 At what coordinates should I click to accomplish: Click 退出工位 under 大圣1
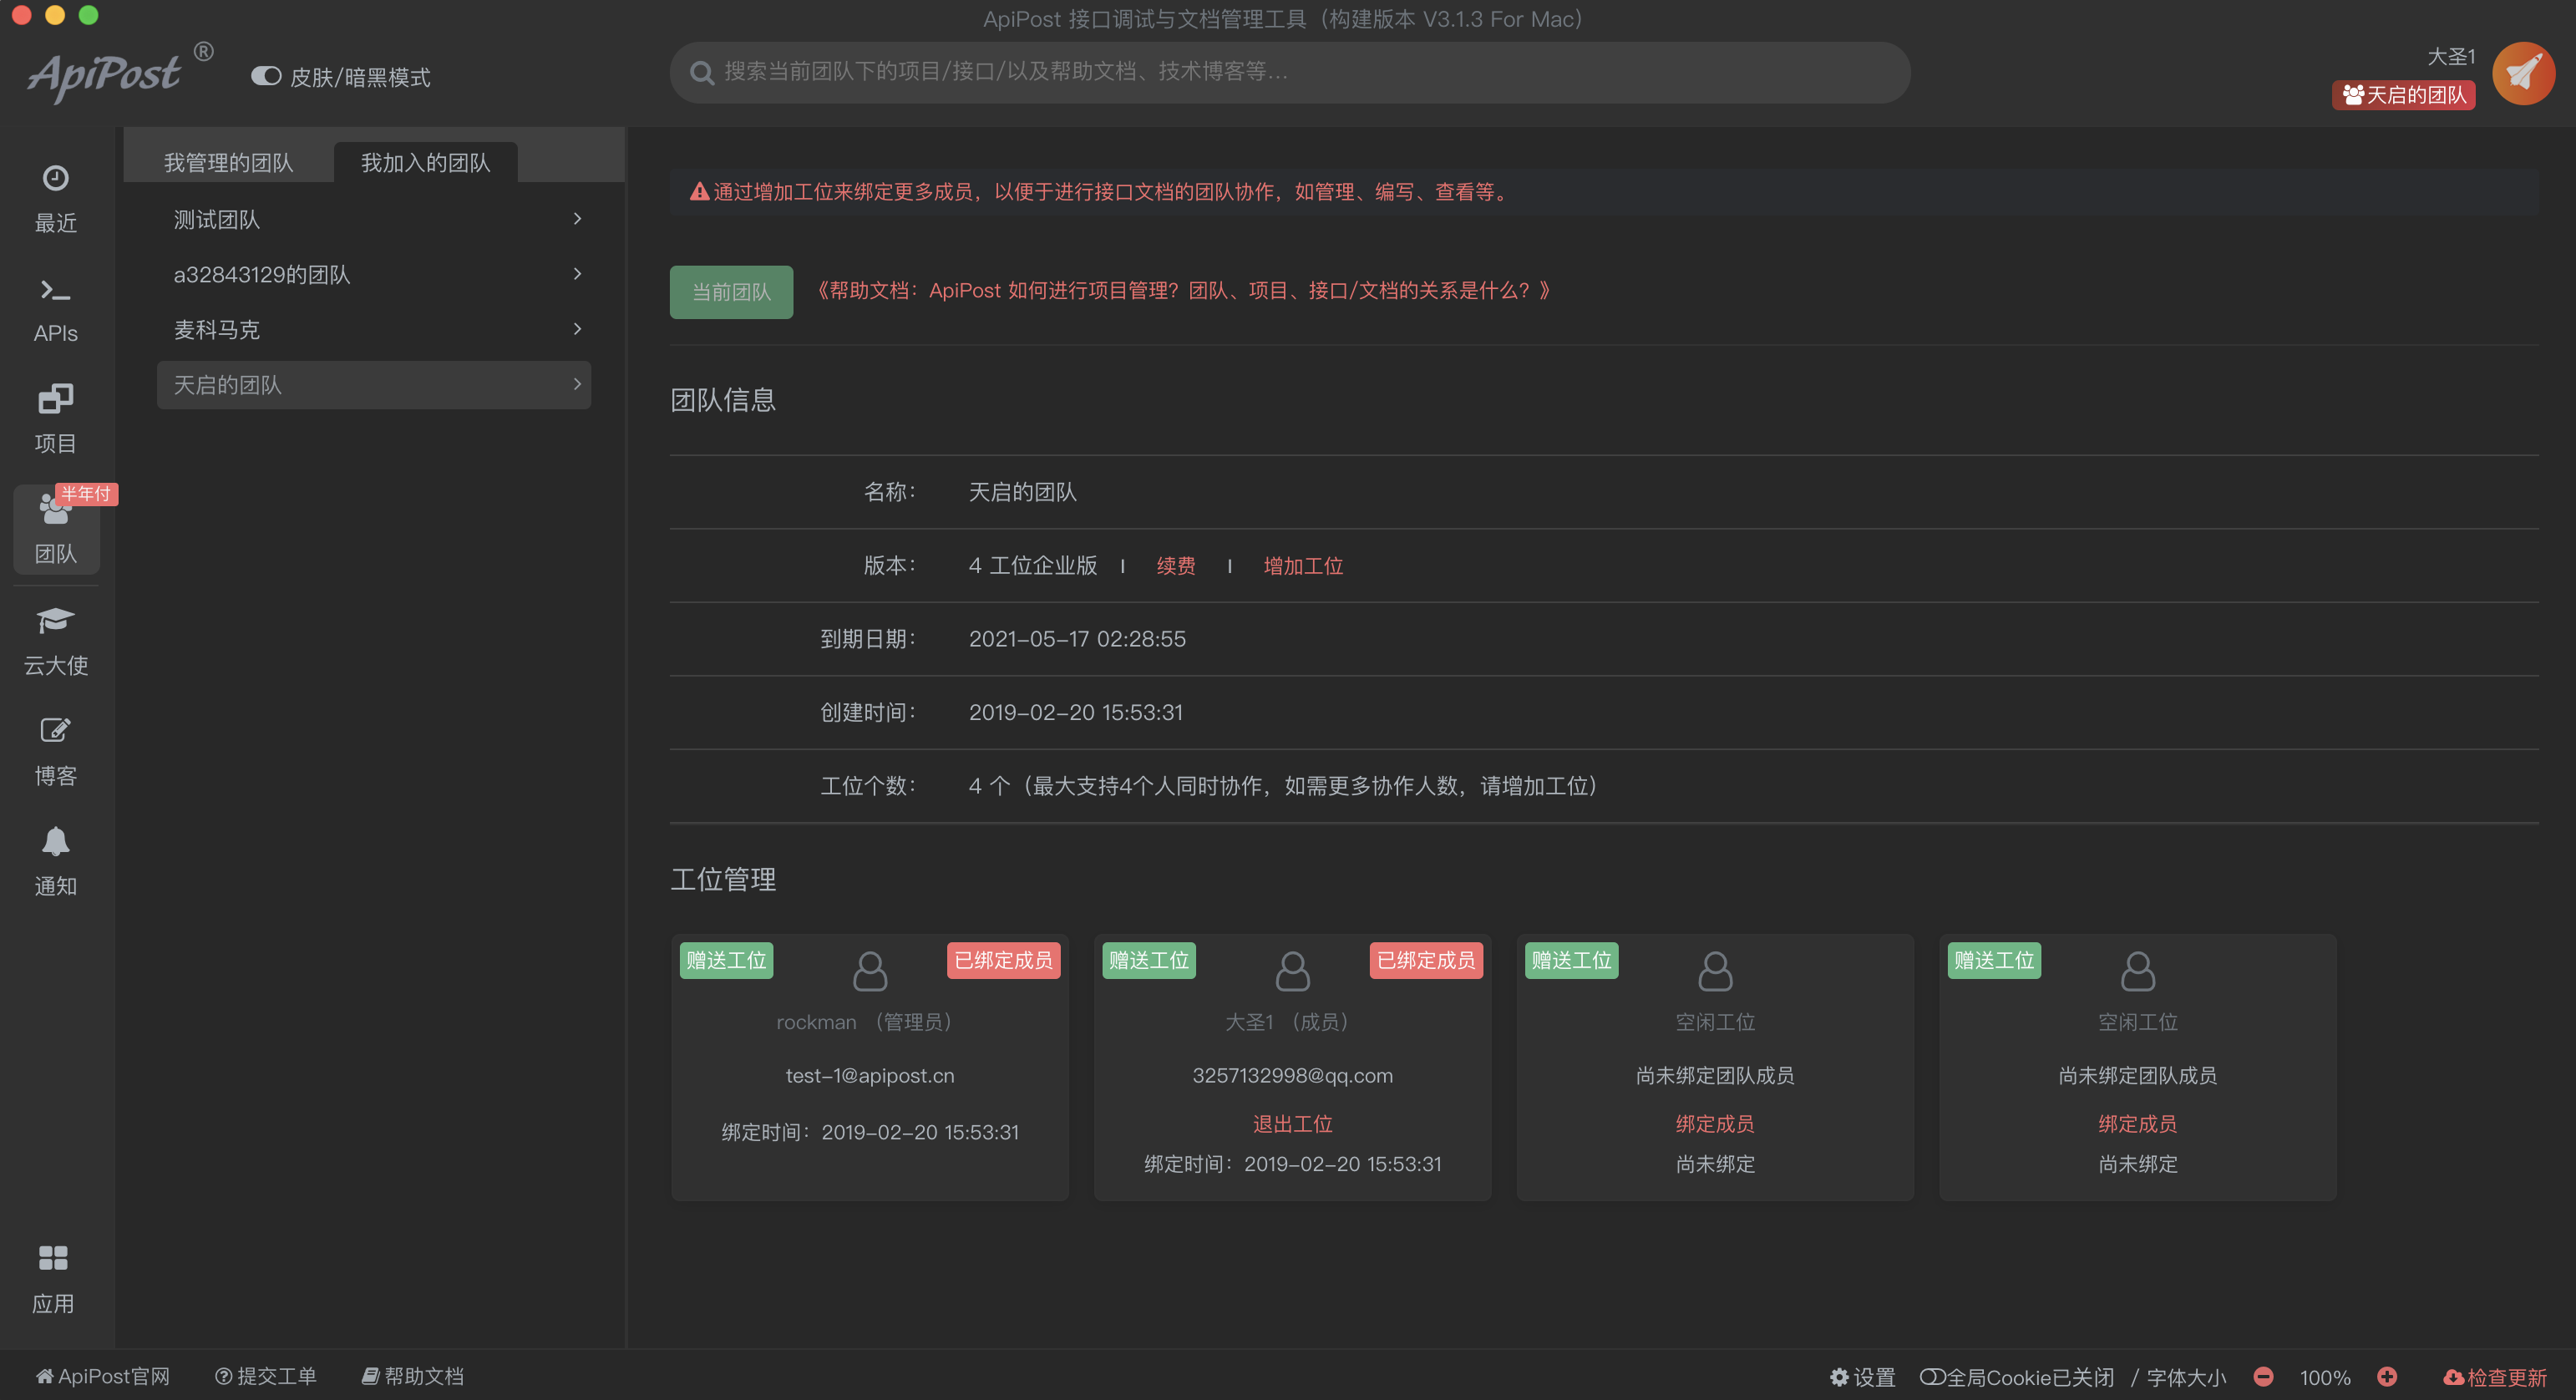point(1292,1123)
